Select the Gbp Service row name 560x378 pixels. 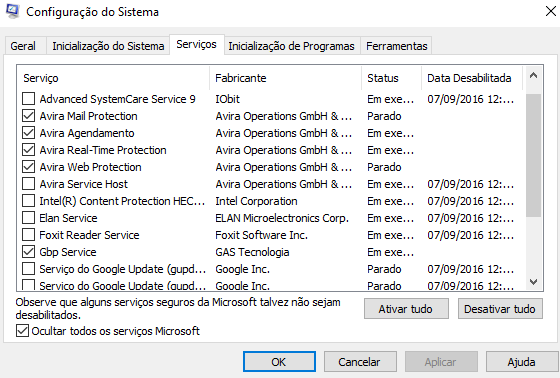68,252
